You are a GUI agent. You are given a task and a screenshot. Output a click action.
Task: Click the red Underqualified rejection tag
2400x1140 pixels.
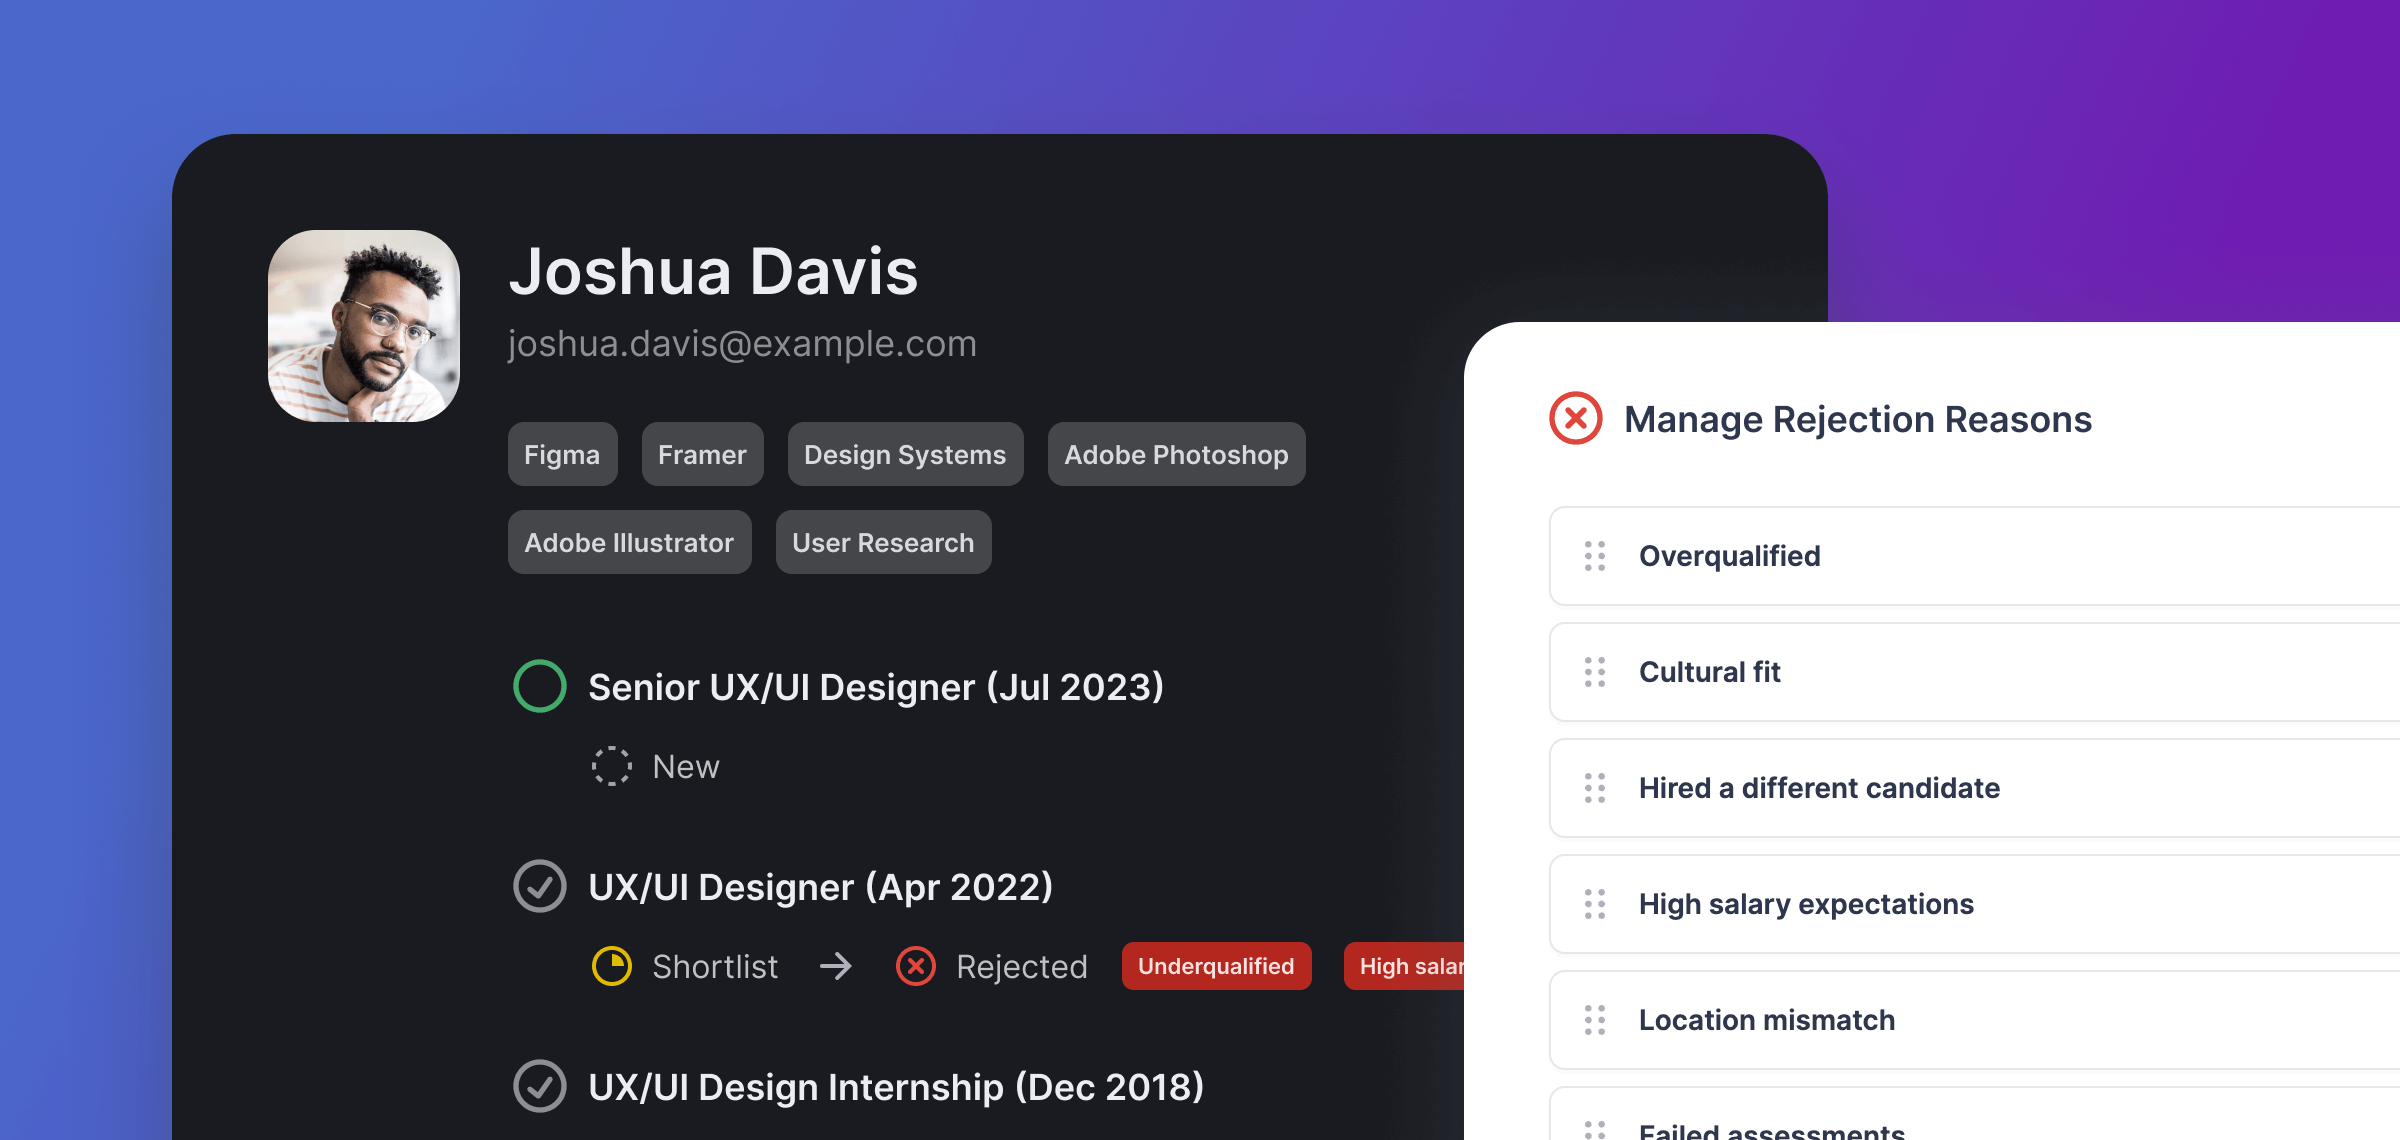(1216, 966)
